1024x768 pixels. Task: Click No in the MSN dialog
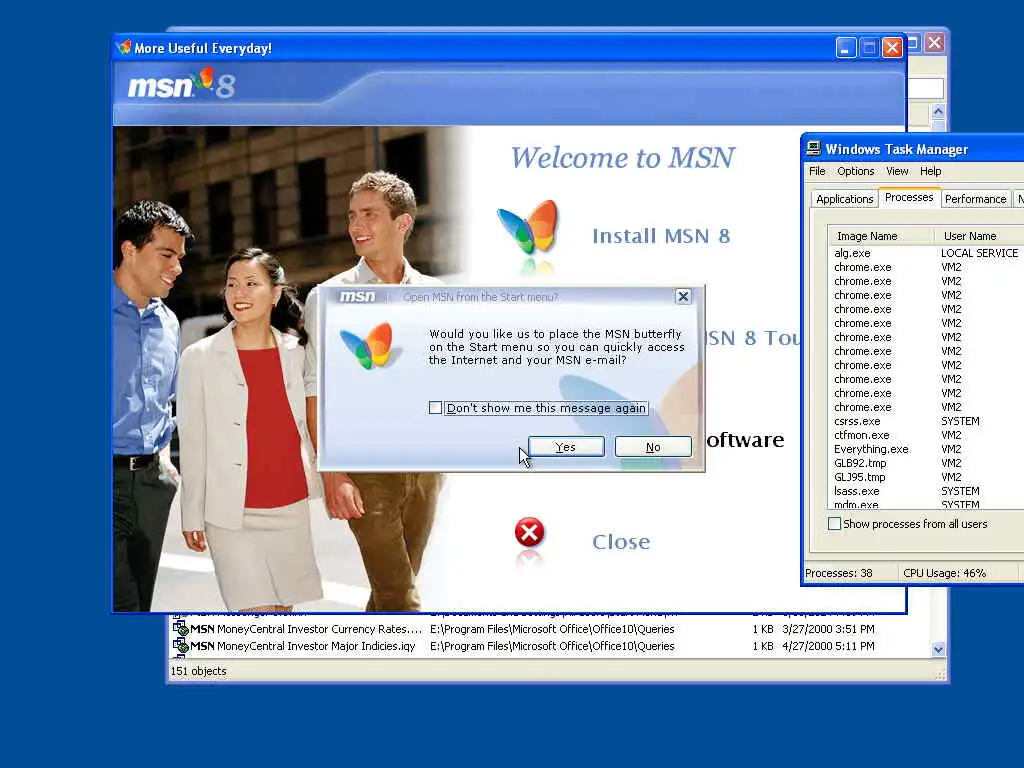pos(653,447)
